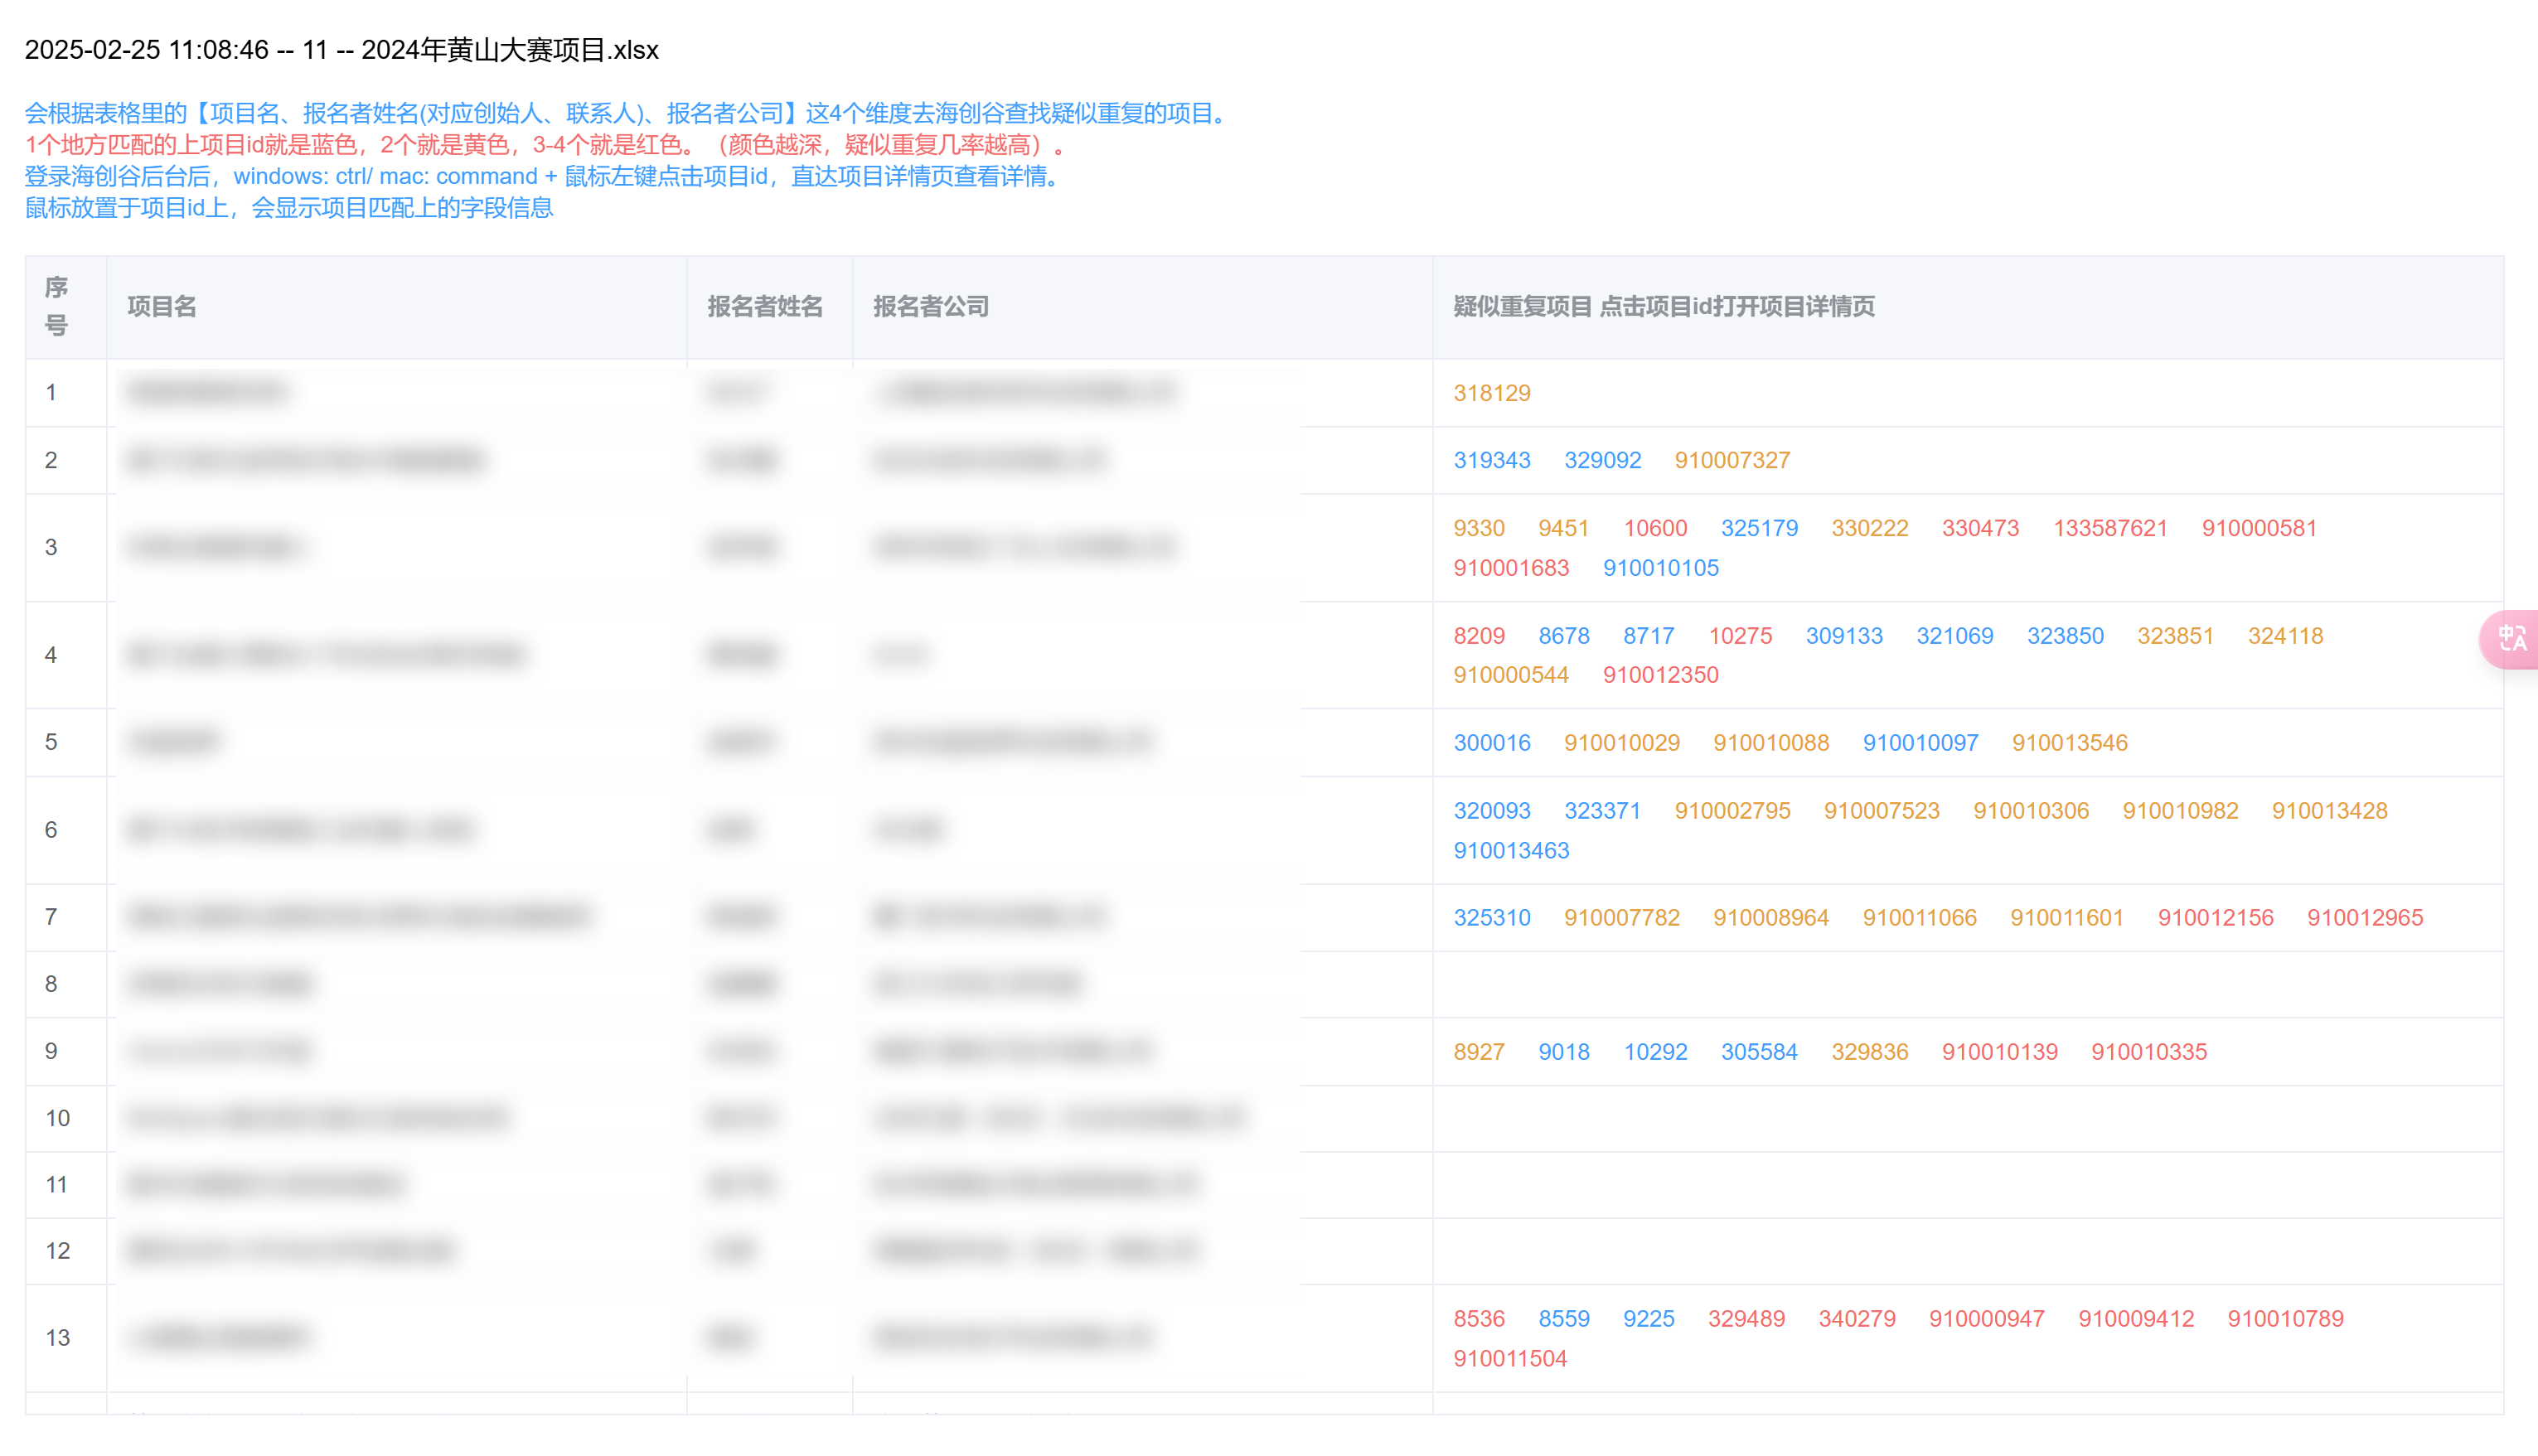Click yellow project ID 910007327
The width and height of the screenshot is (2538, 1456).
(1732, 460)
